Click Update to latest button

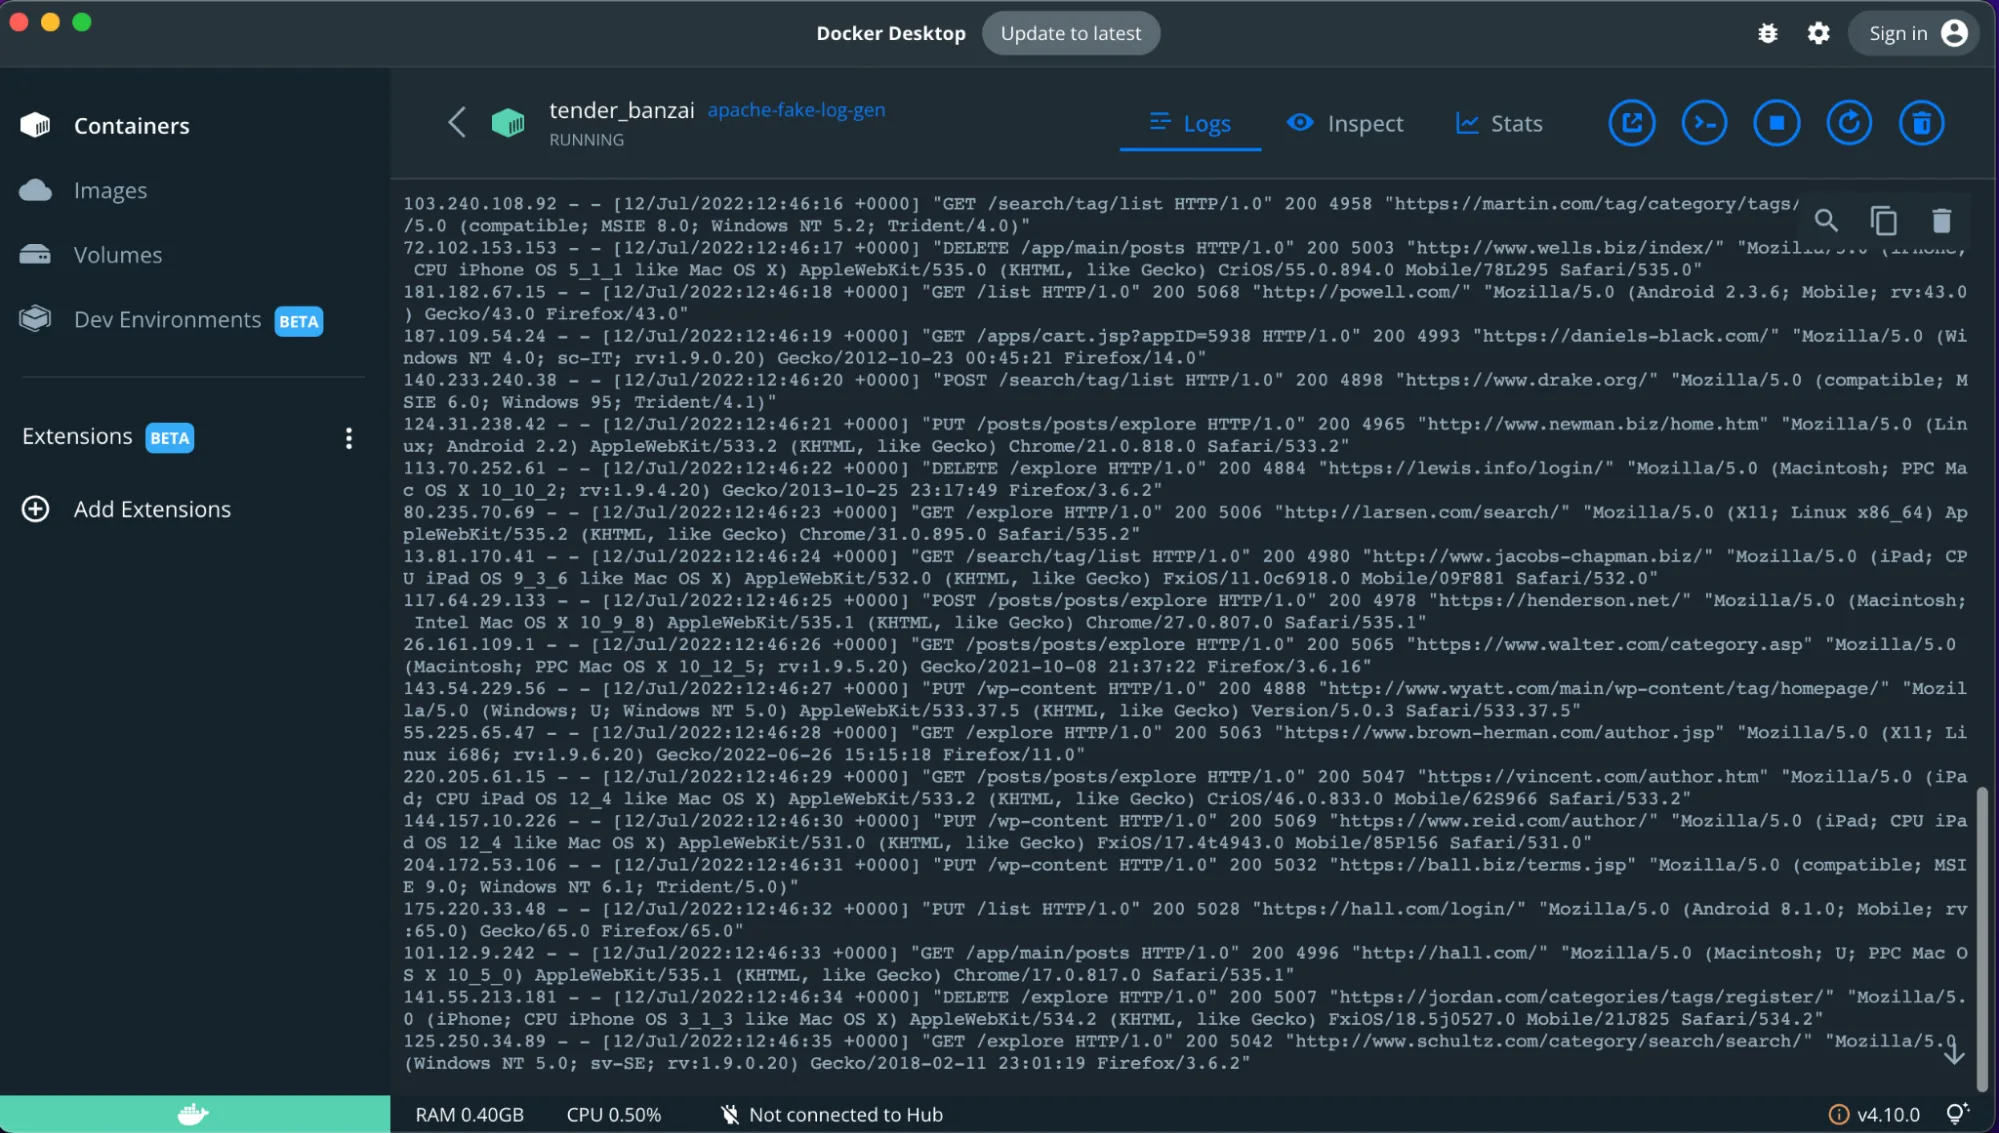pos(1070,33)
